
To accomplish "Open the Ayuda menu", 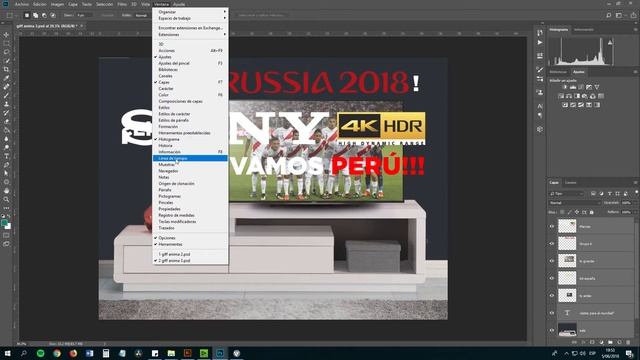I will click(x=179, y=4).
